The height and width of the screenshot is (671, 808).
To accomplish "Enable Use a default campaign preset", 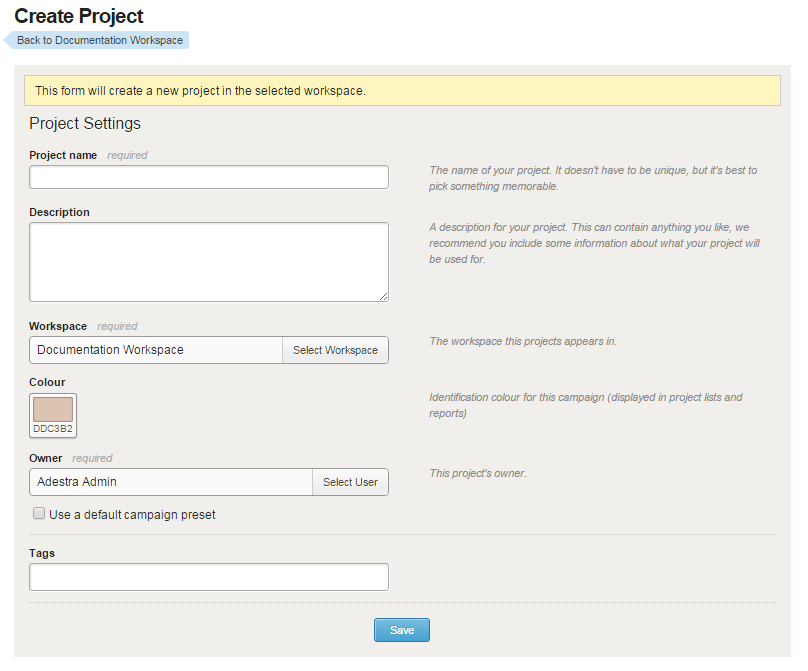I will click(39, 513).
